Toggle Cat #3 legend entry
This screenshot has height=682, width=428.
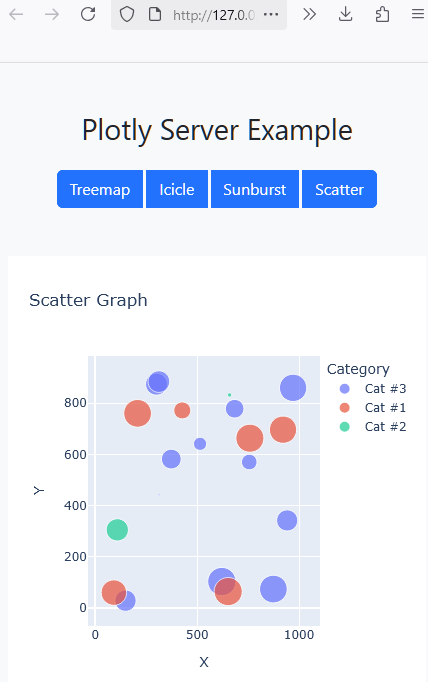pyautogui.click(x=373, y=388)
